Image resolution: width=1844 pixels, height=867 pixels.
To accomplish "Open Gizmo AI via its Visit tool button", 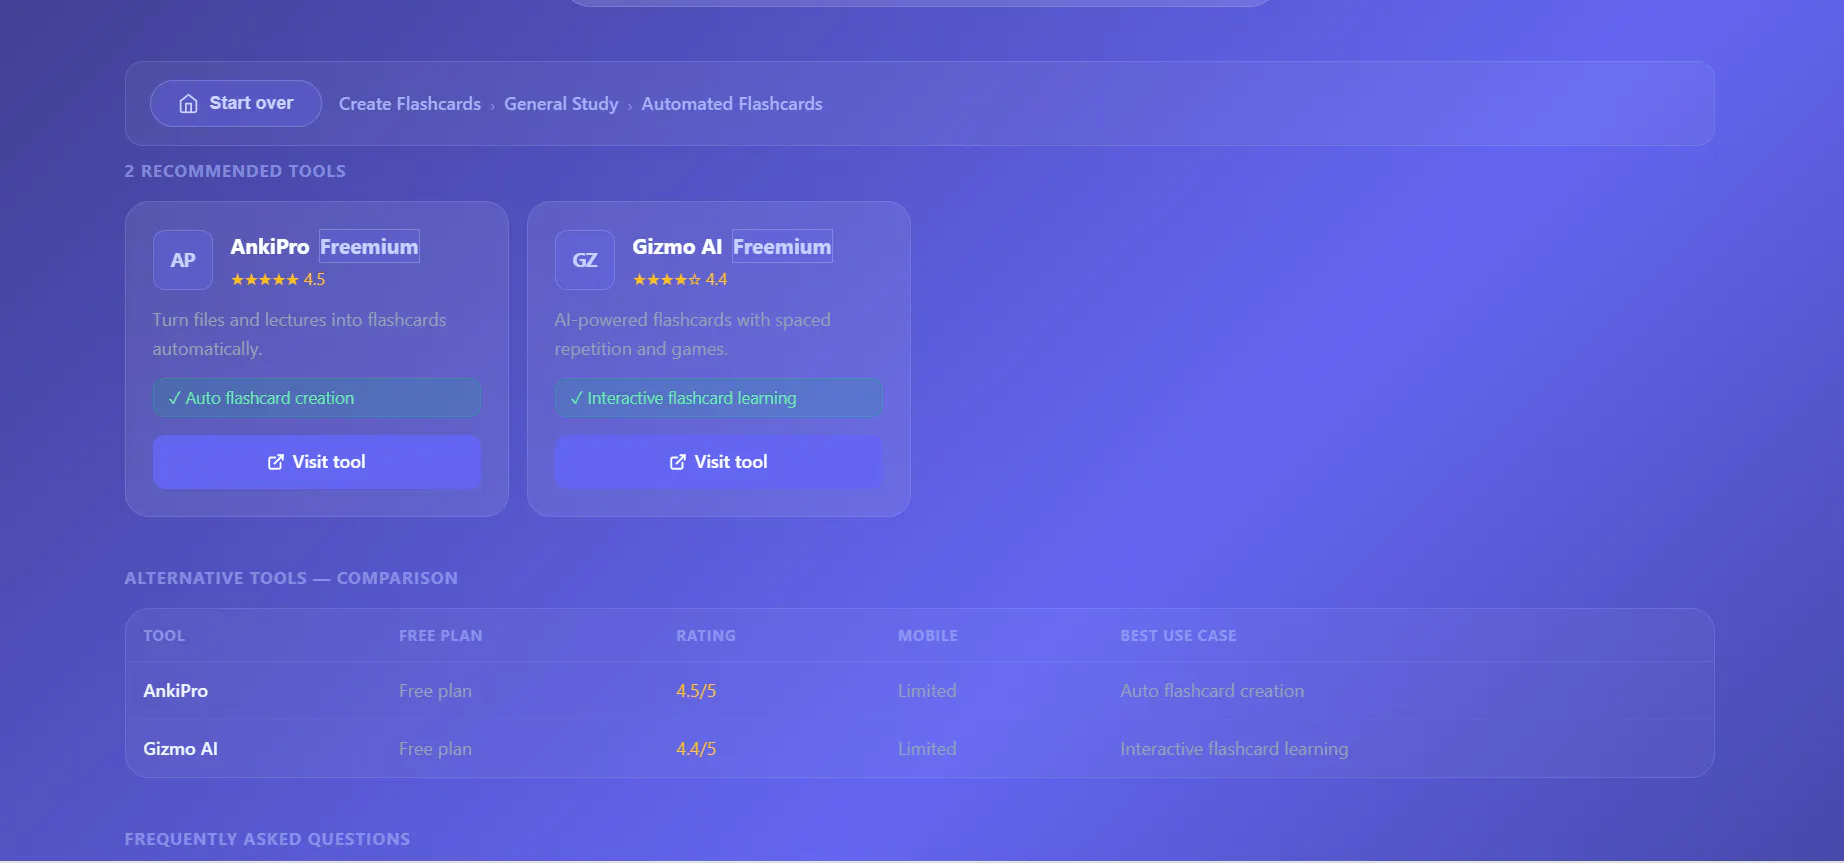I will (719, 462).
